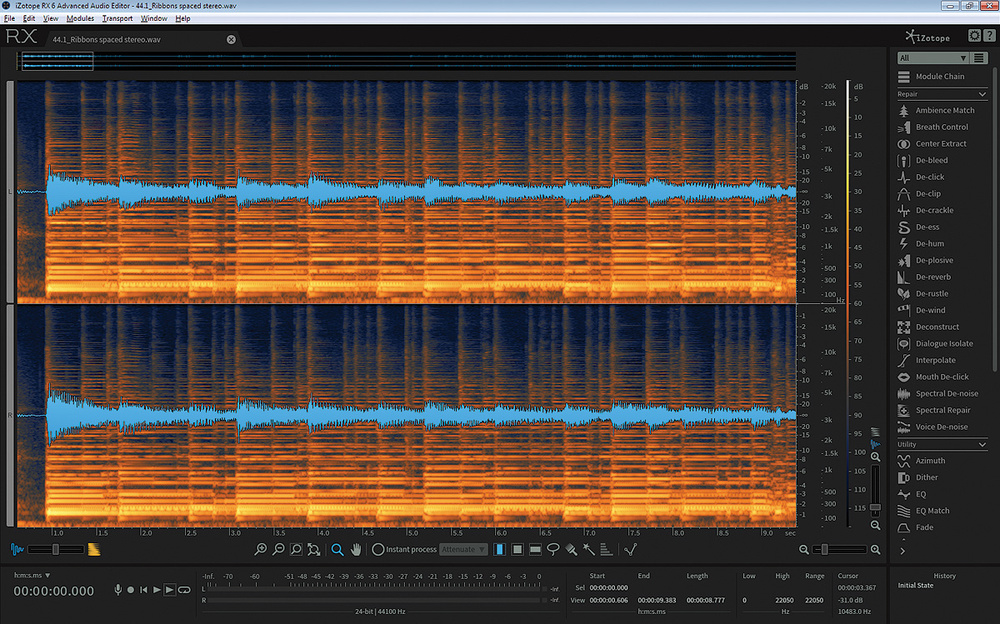The width and height of the screenshot is (1000, 624).
Task: Open the De-plosive module
Action: 926,260
